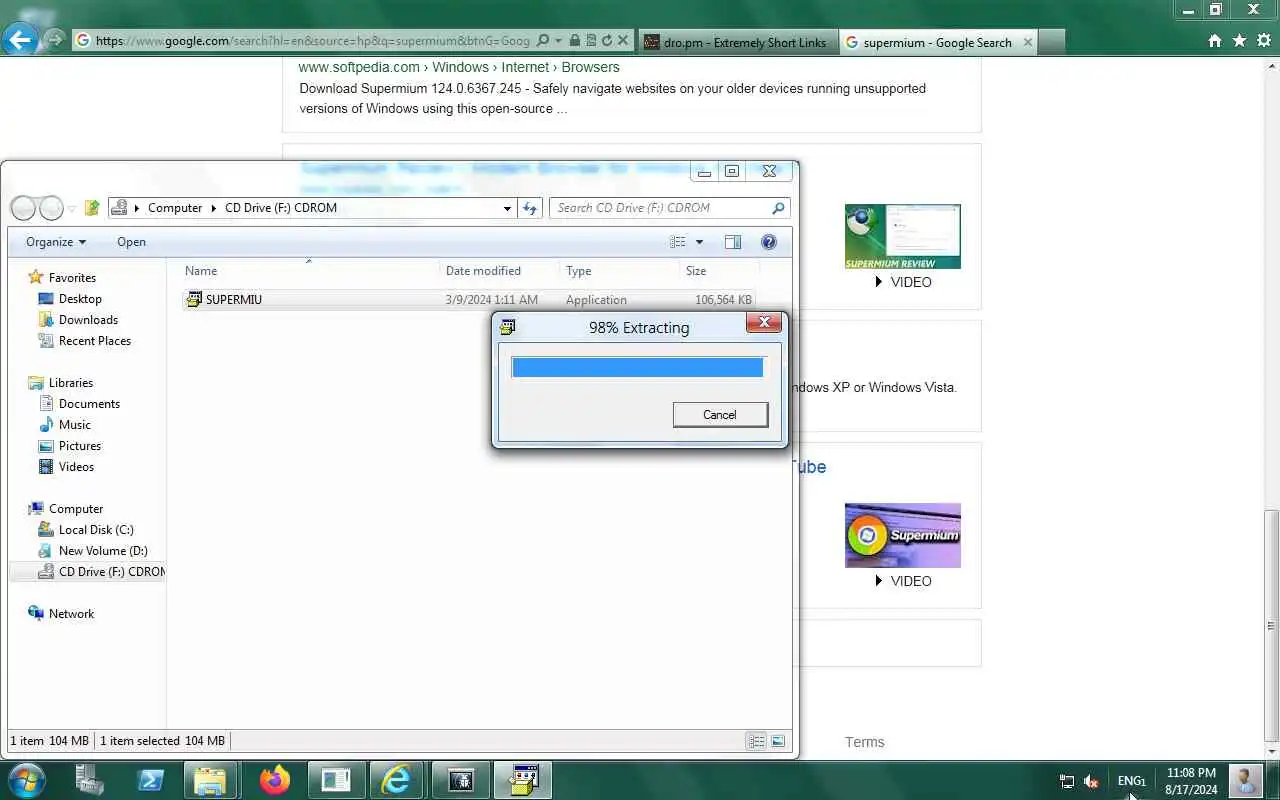
Task: Select the Videos library
Action: point(76,467)
